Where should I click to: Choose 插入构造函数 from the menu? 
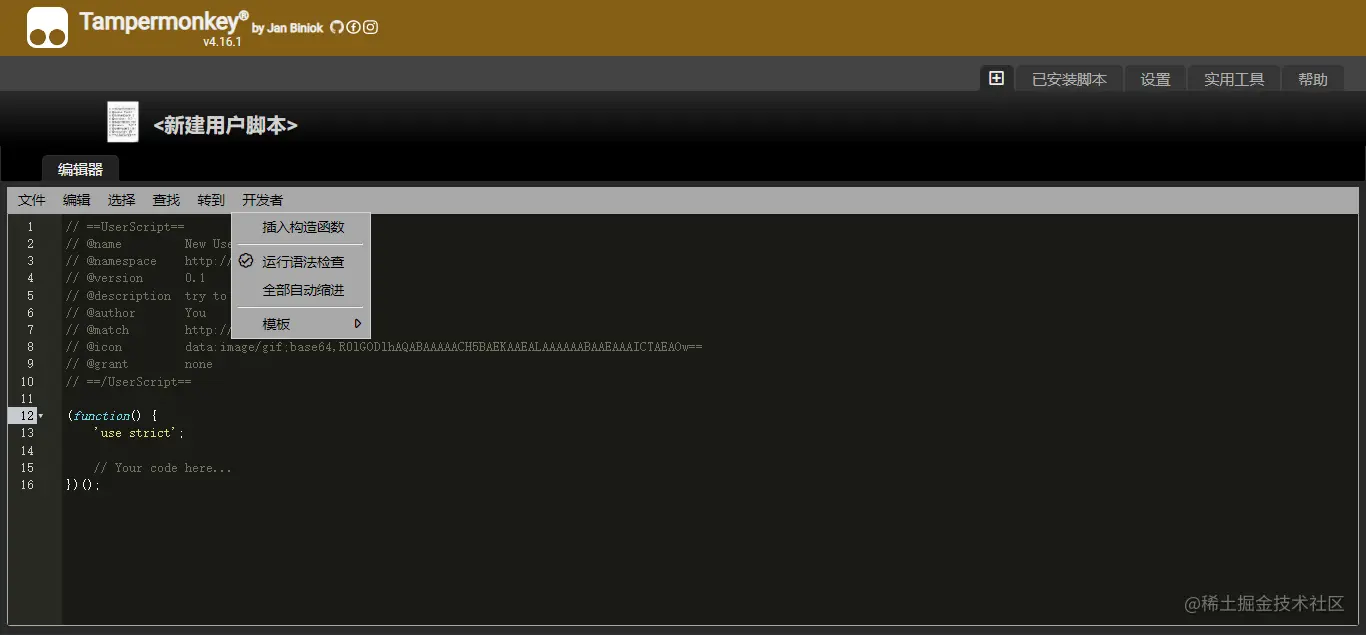301,227
